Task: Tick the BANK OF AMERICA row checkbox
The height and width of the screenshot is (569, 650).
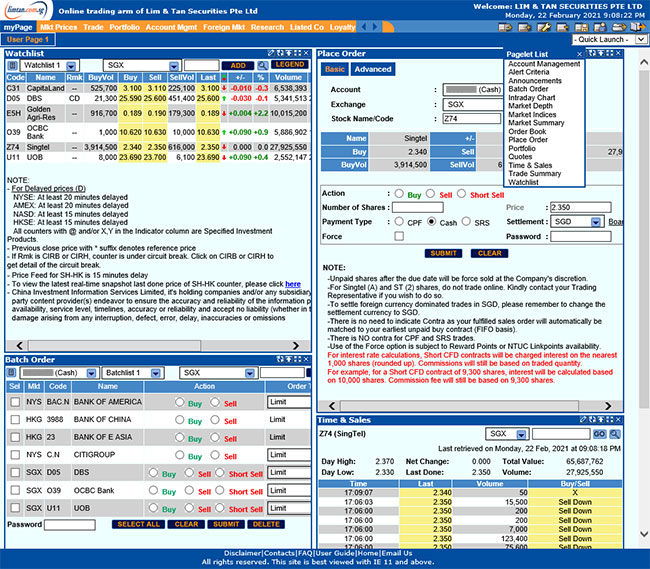Action: click(15, 402)
